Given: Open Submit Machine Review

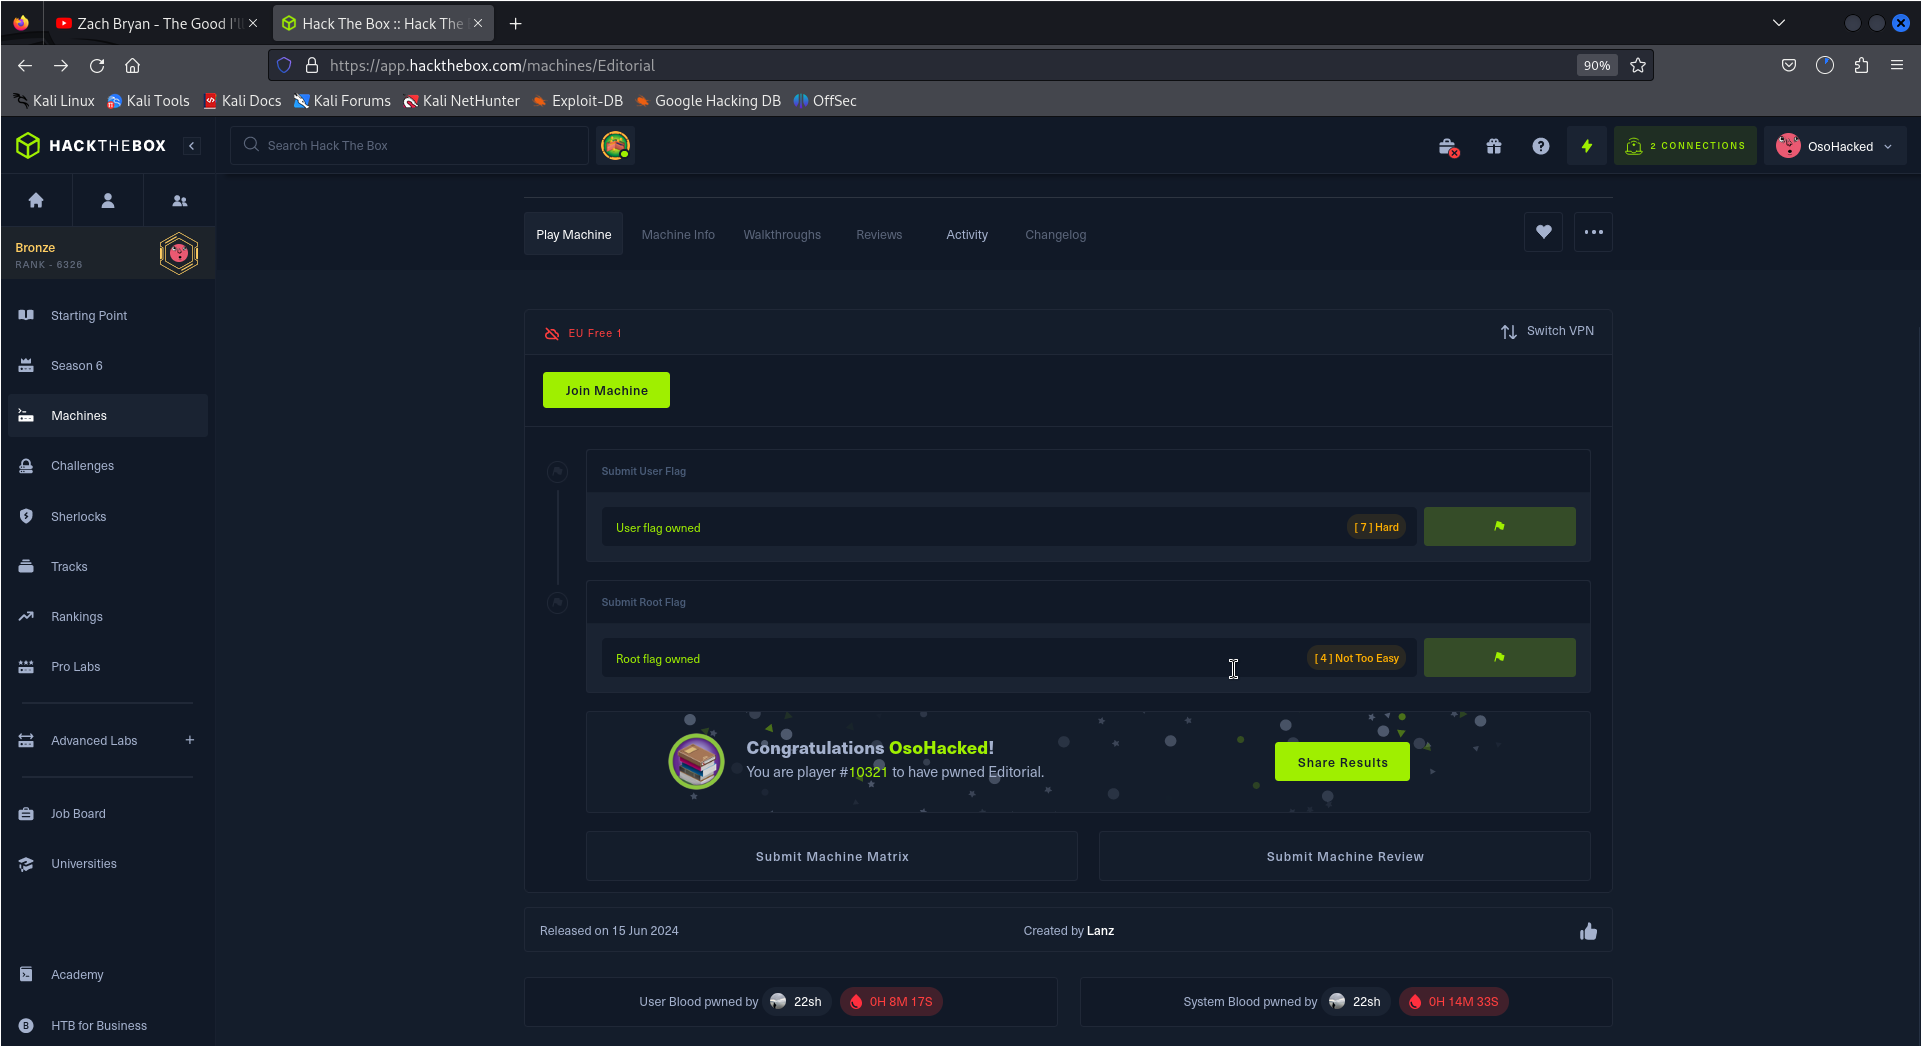Looking at the screenshot, I should coord(1345,857).
